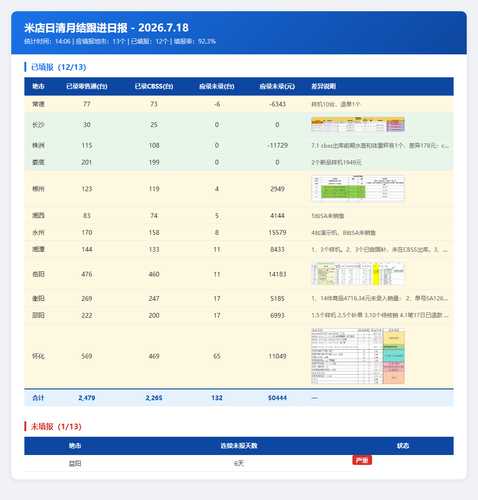Click the total amount 50444

pos(277,398)
